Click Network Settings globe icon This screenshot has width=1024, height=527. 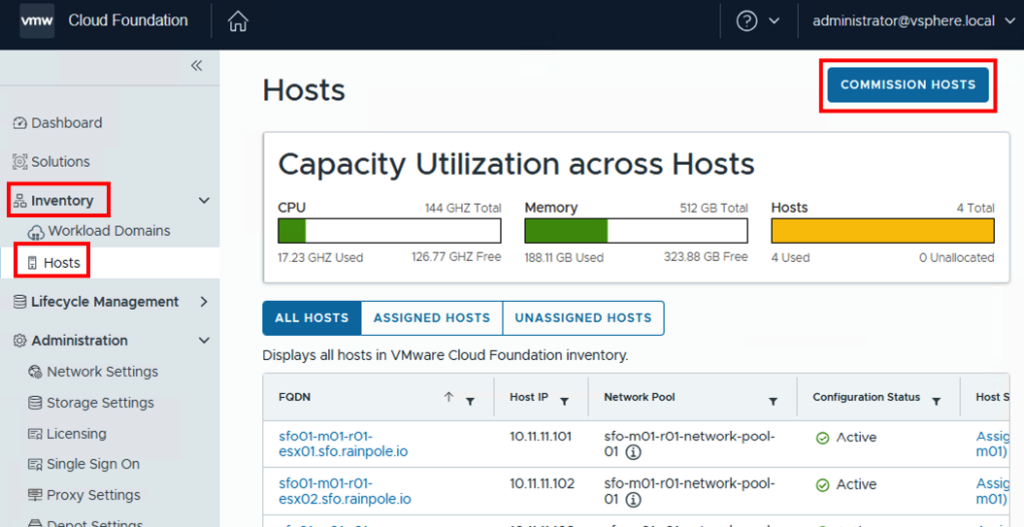[x=35, y=372]
